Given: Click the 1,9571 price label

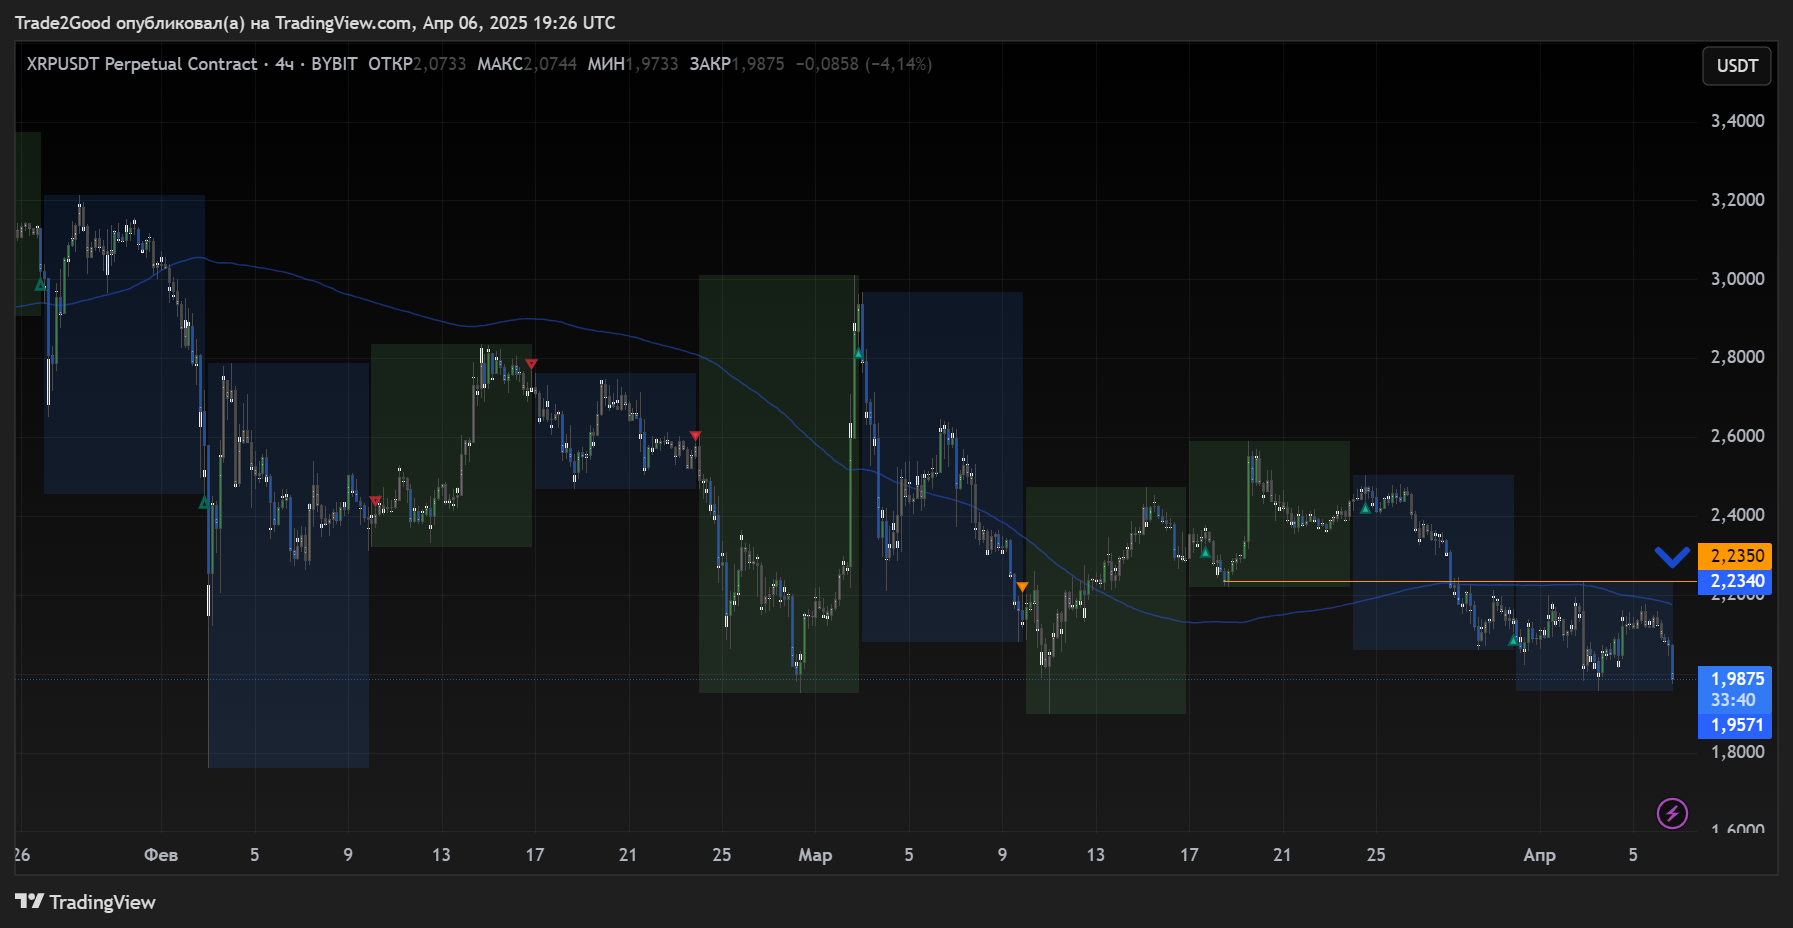Looking at the screenshot, I should 1735,725.
